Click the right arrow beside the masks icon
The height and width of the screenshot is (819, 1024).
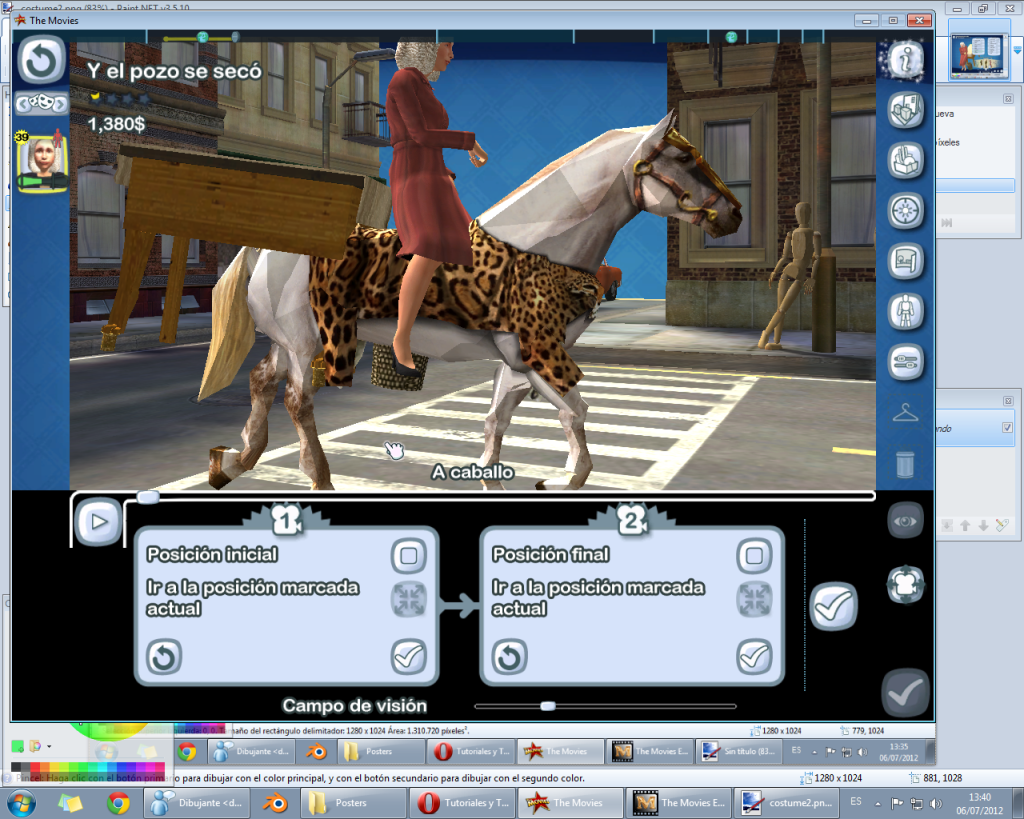(x=60, y=103)
